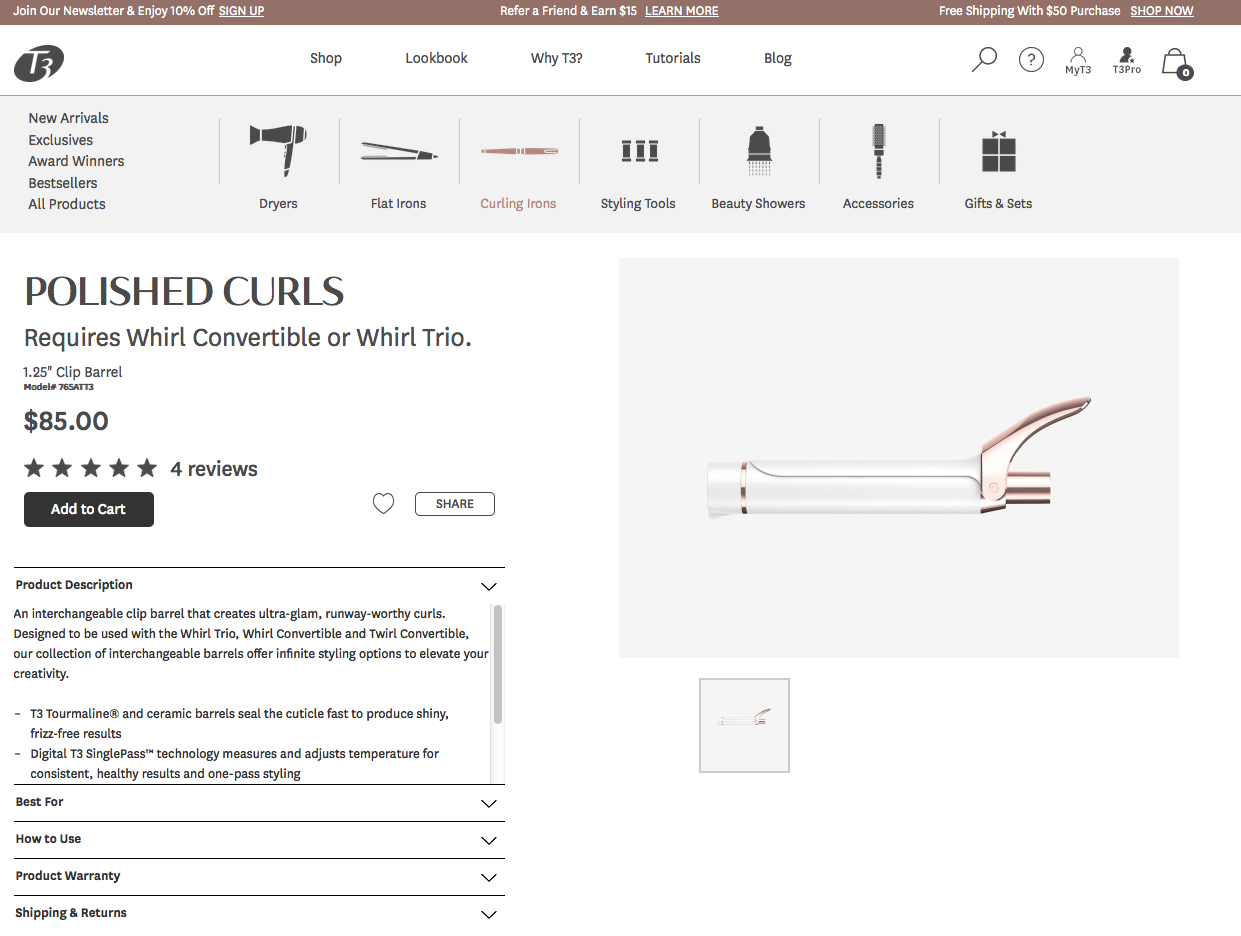The width and height of the screenshot is (1241, 936).
Task: Select the Beauty Showers showerhead icon
Action: coord(759,151)
